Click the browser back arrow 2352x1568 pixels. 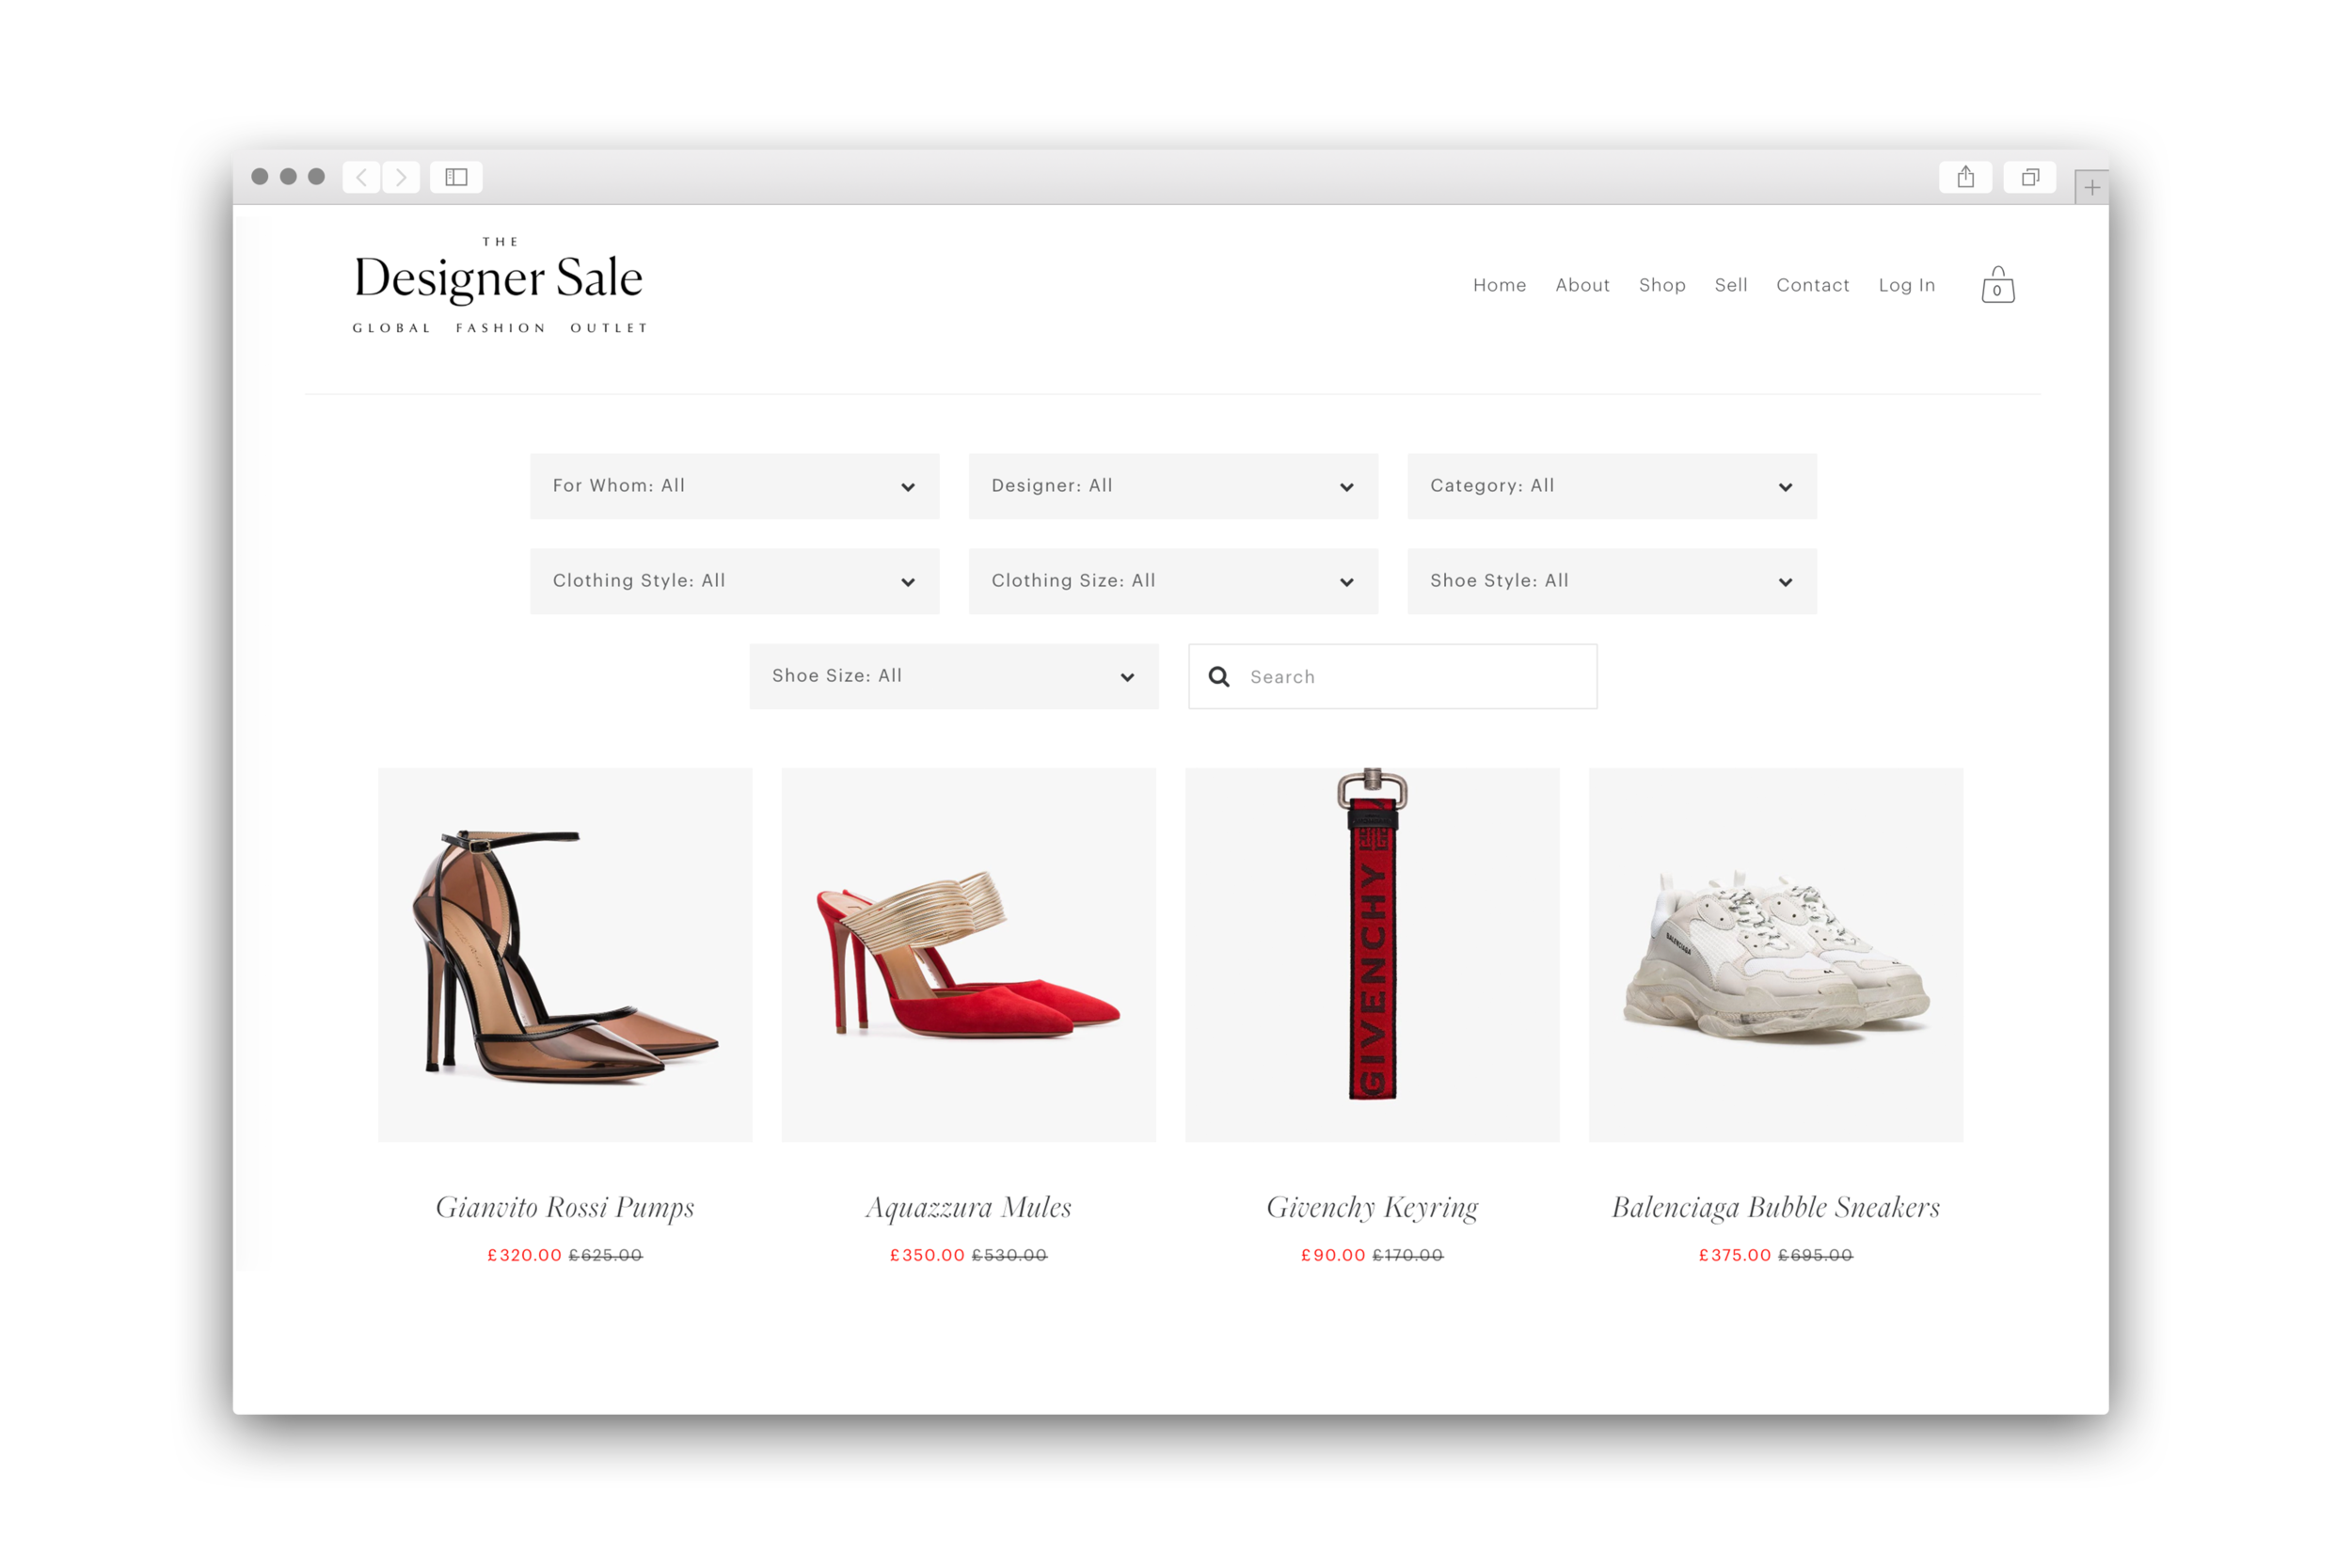(x=361, y=177)
